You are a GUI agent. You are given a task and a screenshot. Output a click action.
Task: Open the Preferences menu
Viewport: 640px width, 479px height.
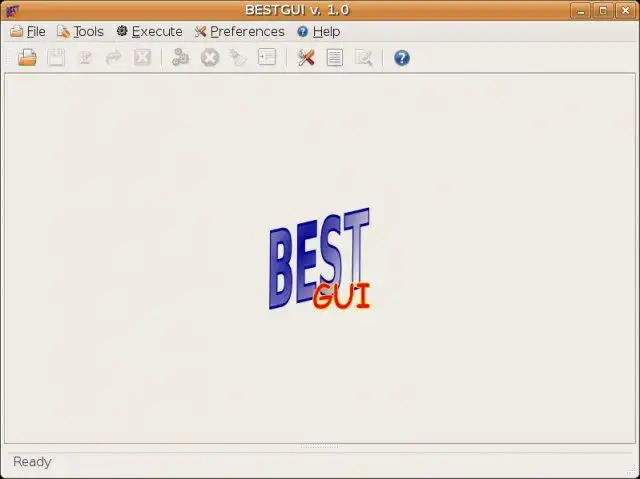[x=240, y=32]
